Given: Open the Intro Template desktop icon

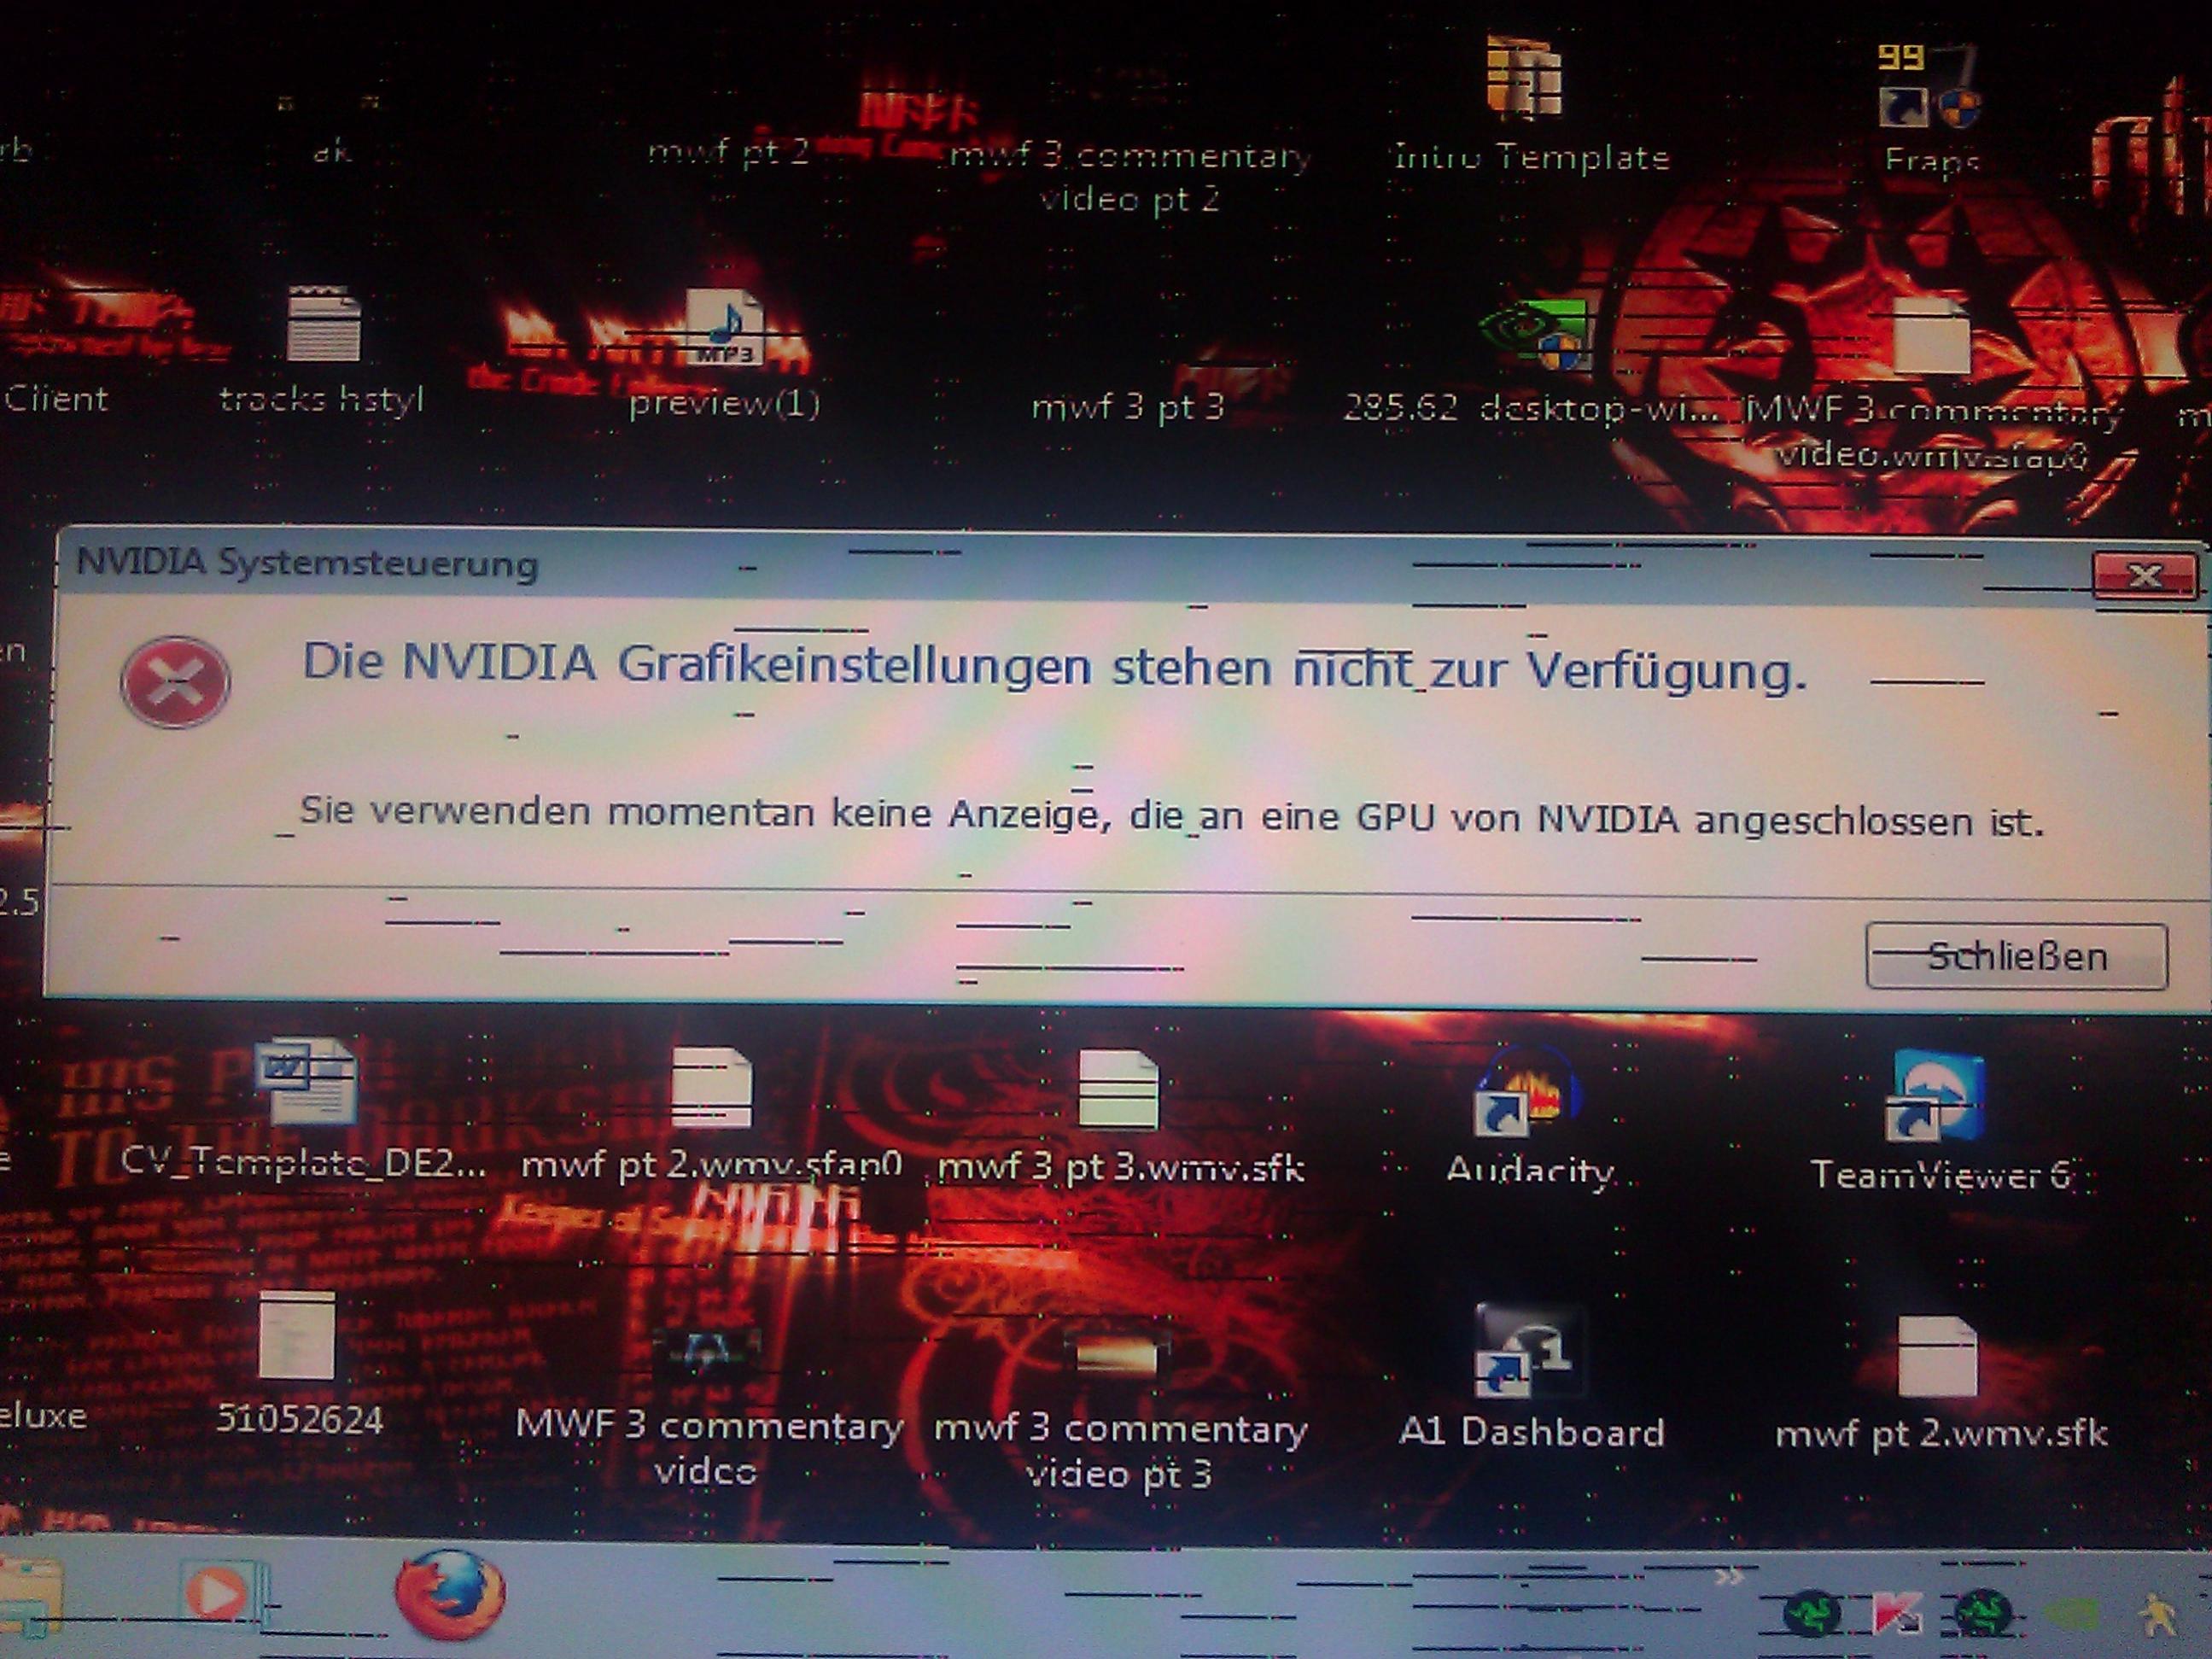Looking at the screenshot, I should (1522, 78).
